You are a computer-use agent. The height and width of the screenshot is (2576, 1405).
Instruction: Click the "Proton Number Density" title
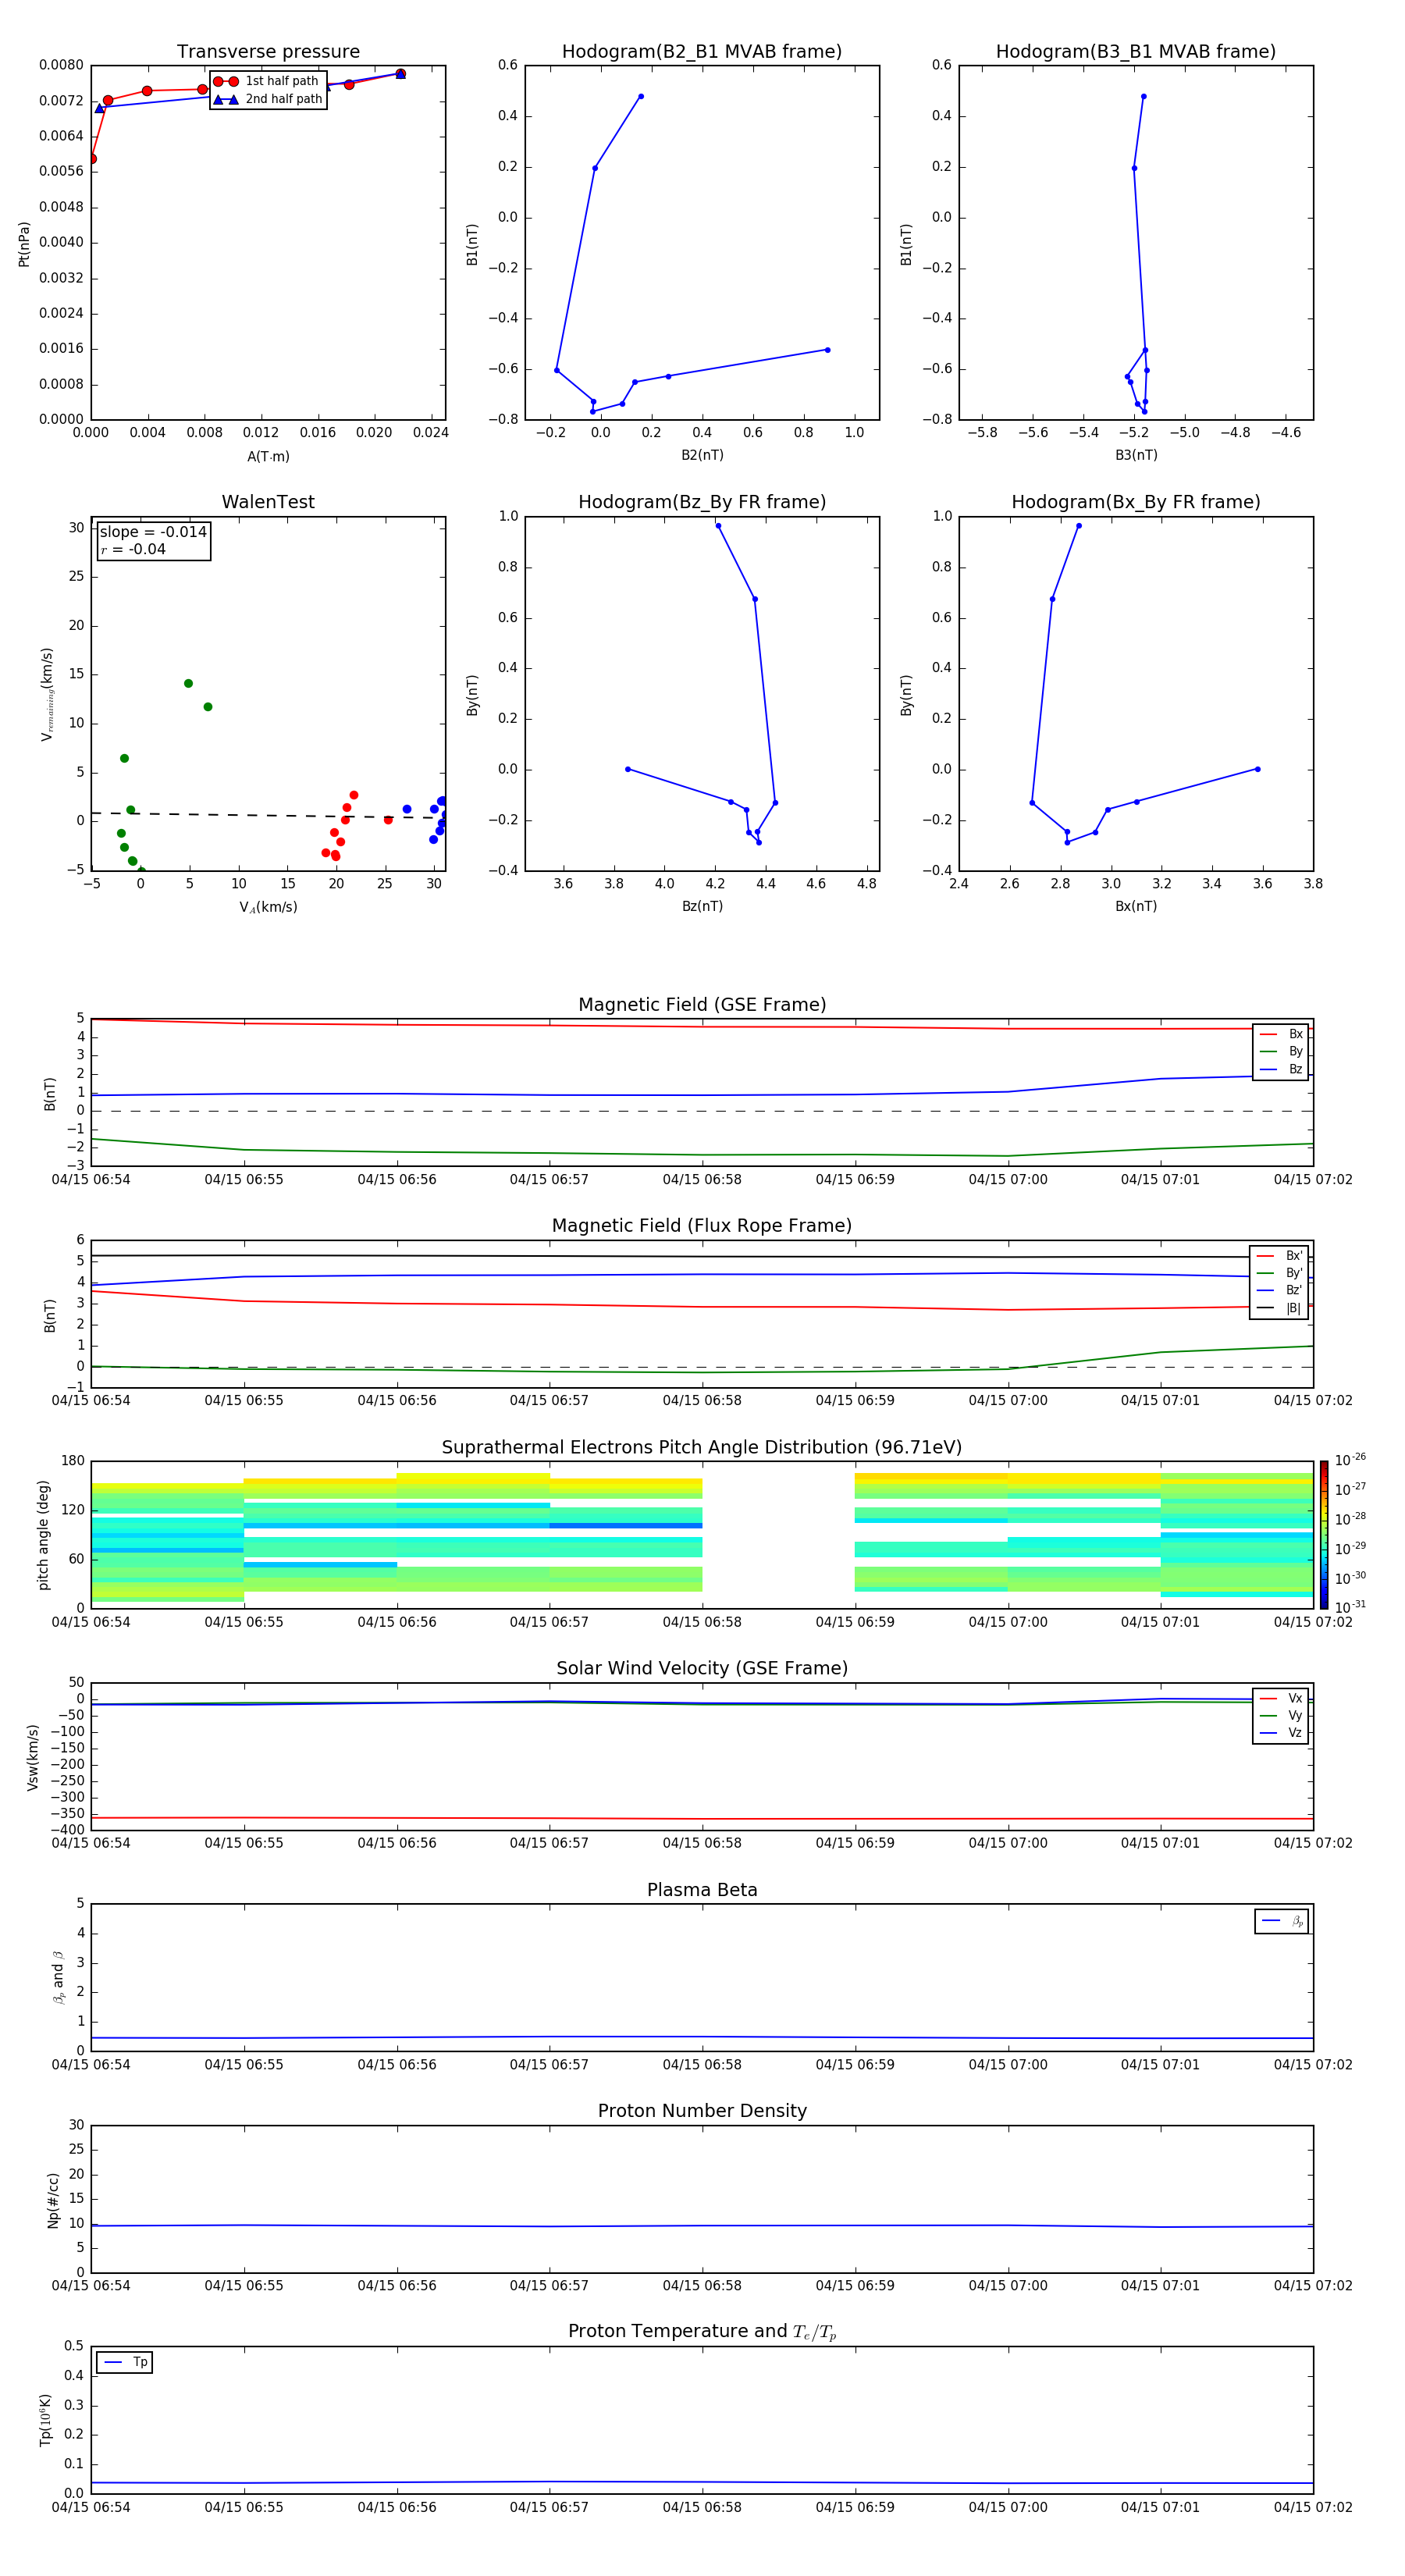pos(702,2111)
